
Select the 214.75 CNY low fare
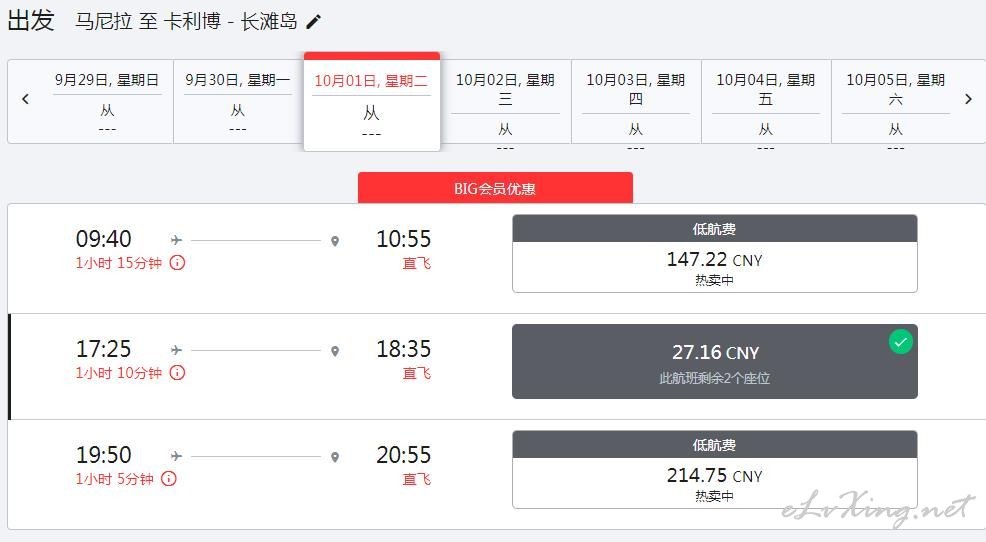tap(714, 469)
